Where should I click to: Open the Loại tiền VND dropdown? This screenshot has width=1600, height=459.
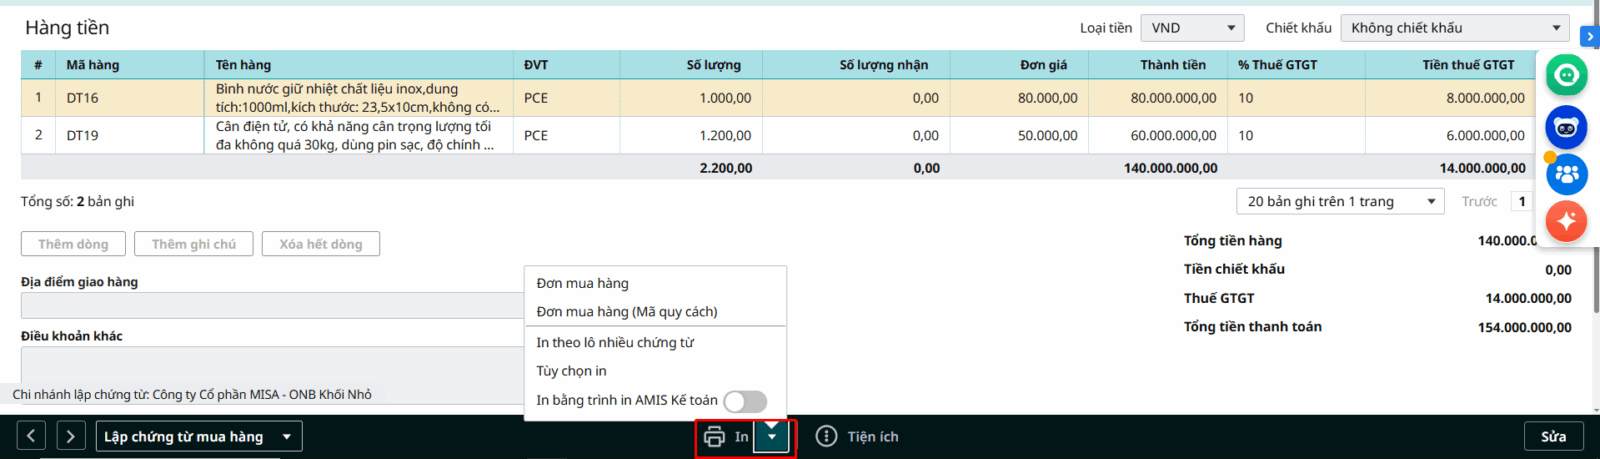pyautogui.click(x=1192, y=28)
